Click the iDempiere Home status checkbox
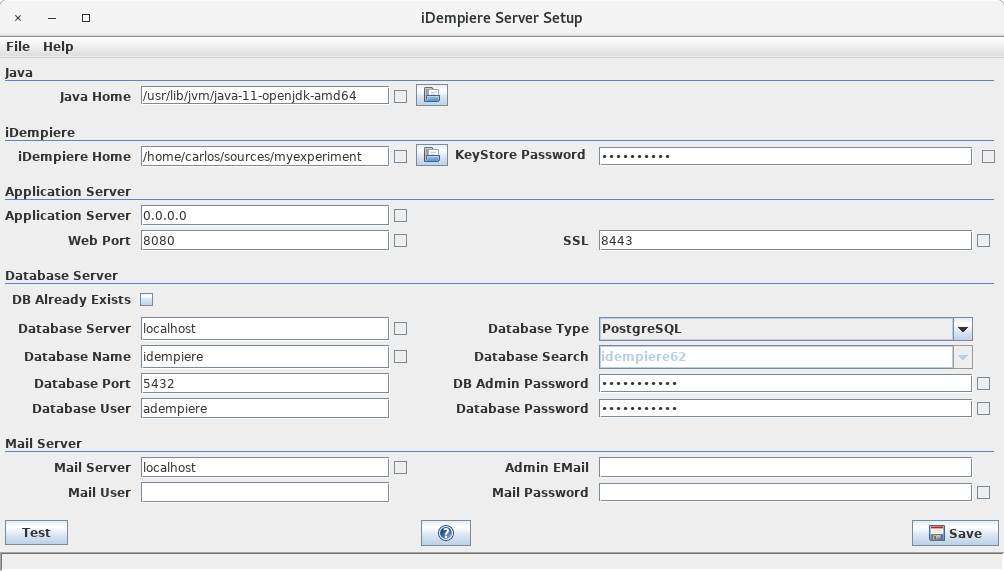The width and height of the screenshot is (1004, 571). 400,157
